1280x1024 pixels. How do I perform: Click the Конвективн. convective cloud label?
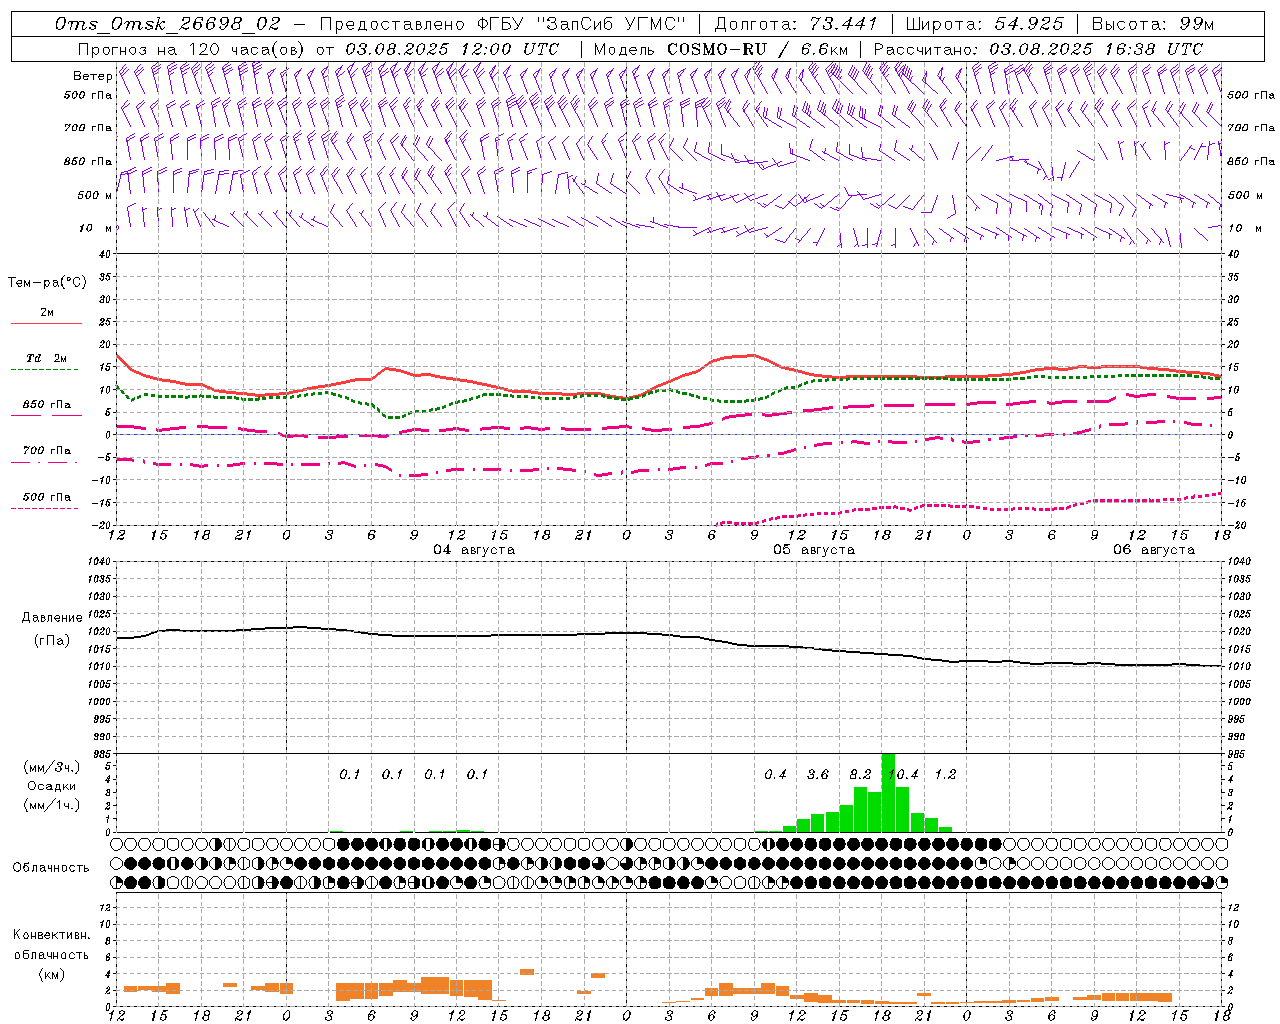[52, 935]
